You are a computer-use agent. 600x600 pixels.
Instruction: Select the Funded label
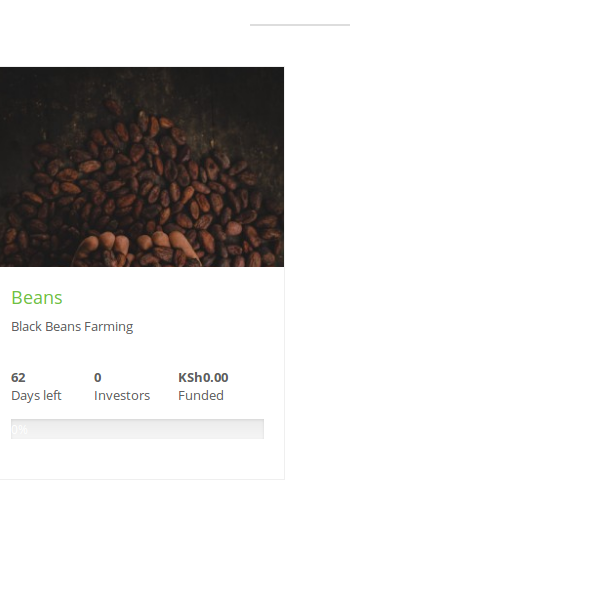point(201,395)
